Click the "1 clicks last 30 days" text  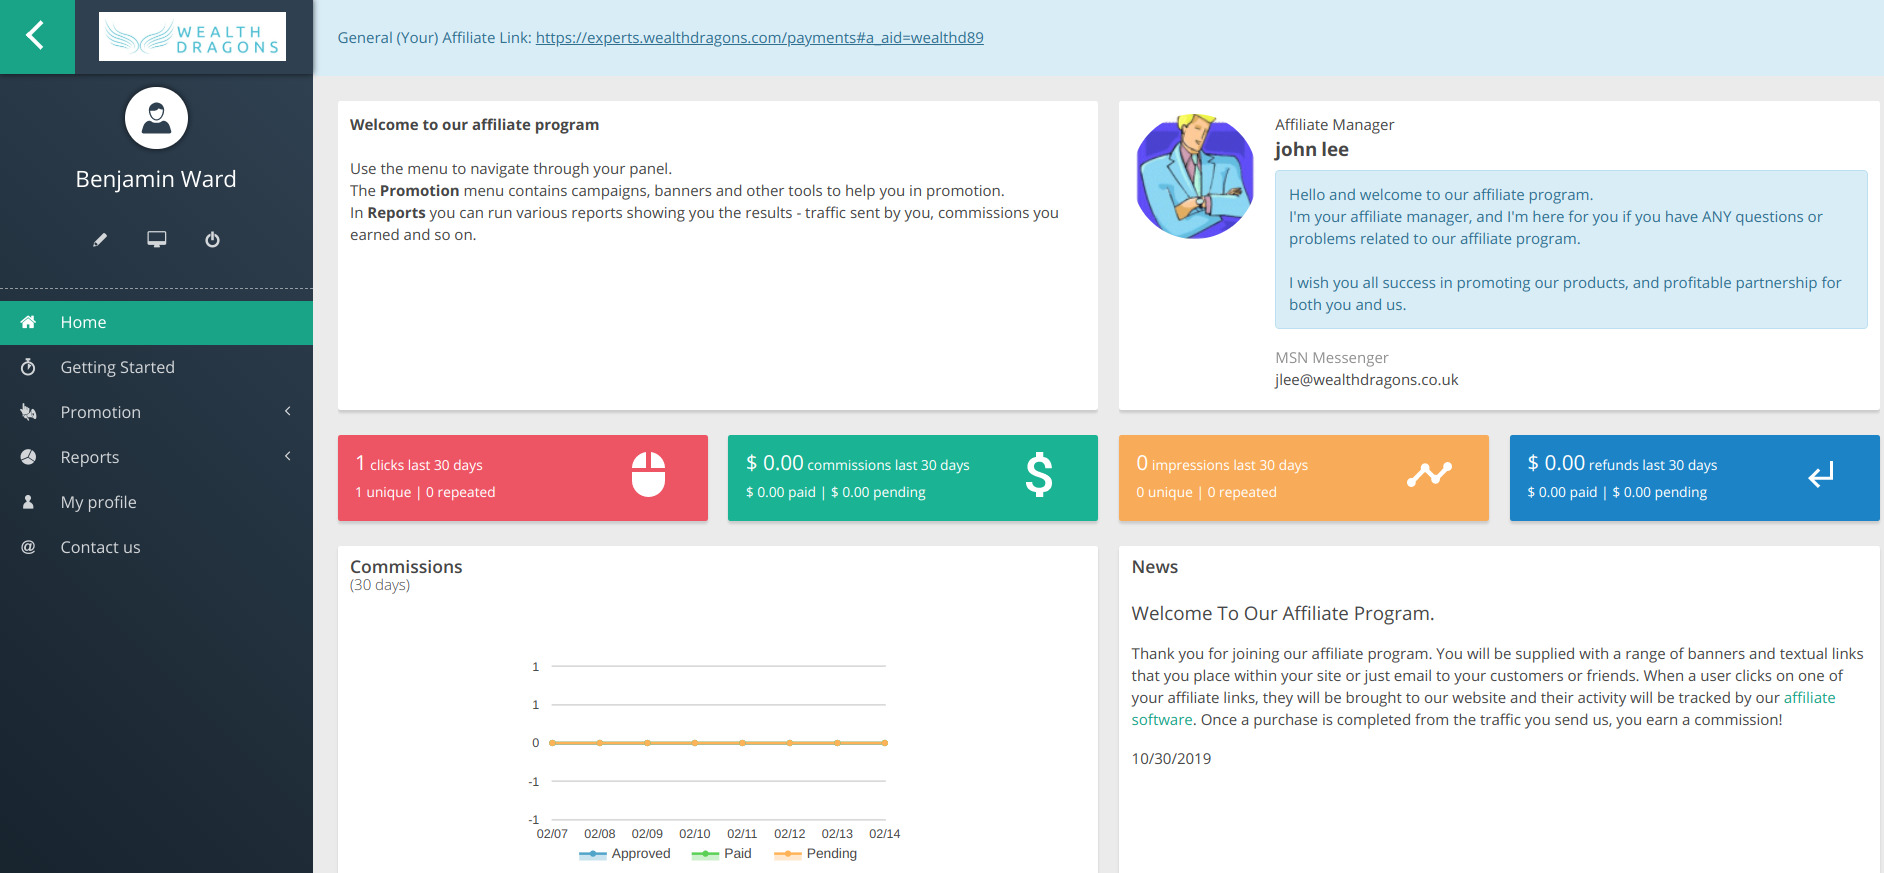[x=419, y=464]
